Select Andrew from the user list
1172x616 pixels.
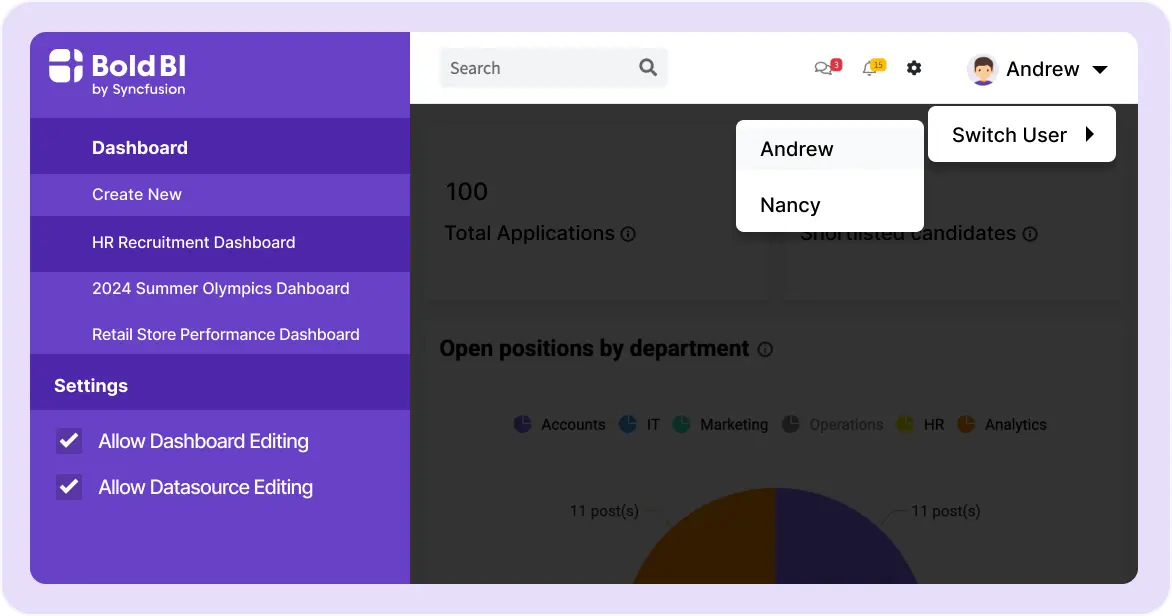(797, 149)
